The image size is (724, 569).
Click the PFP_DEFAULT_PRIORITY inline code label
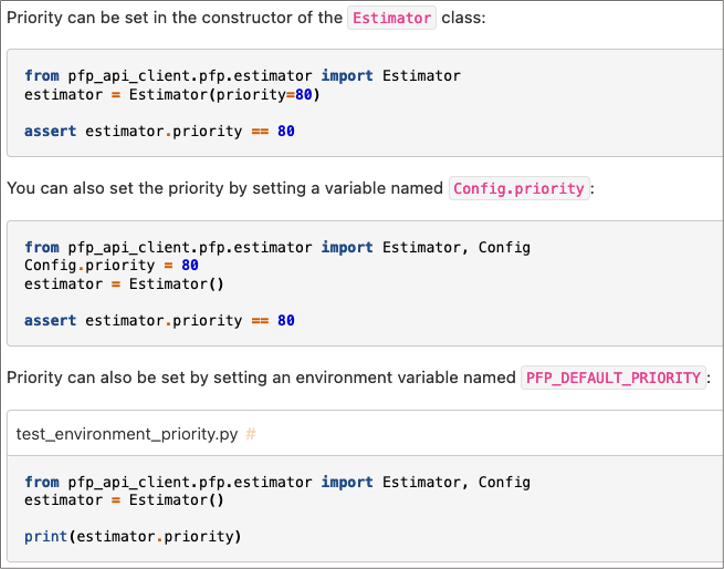(613, 378)
